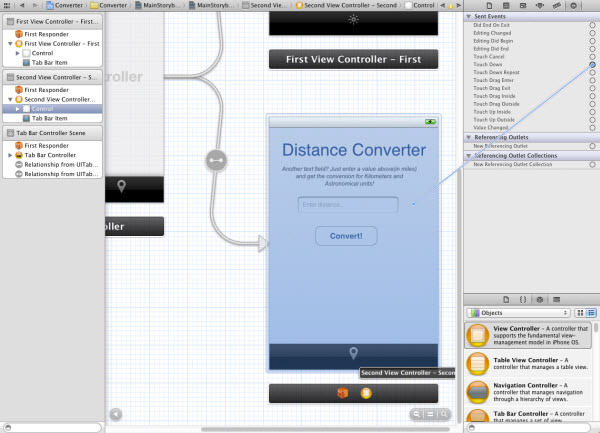Click the outline filter search field at bottom left
The width and height of the screenshot is (600, 433).
(52, 427)
